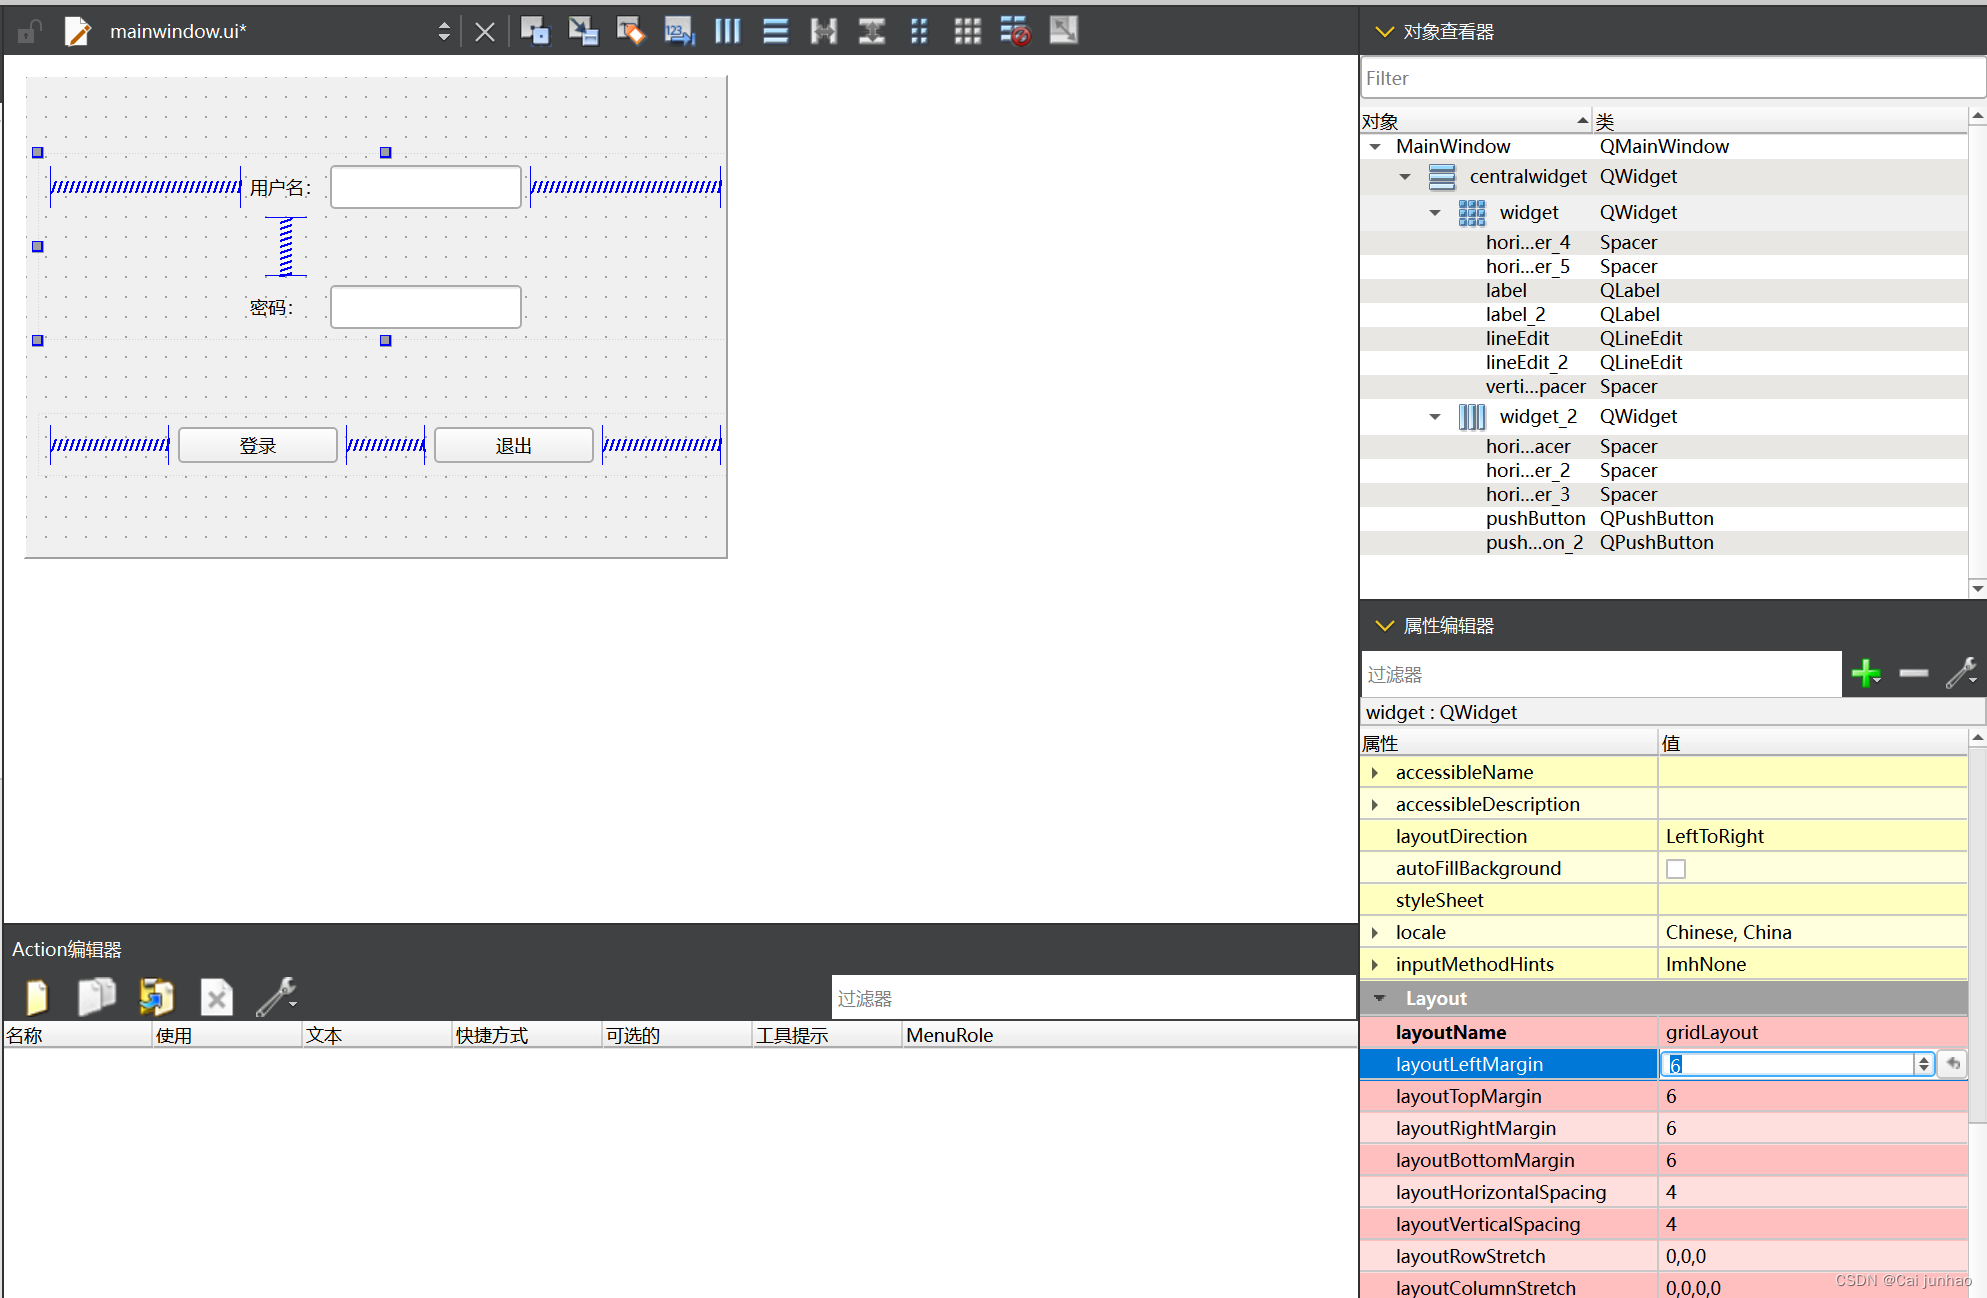Select the 登录 button on the form
The width and height of the screenshot is (1987, 1298).
tap(258, 446)
